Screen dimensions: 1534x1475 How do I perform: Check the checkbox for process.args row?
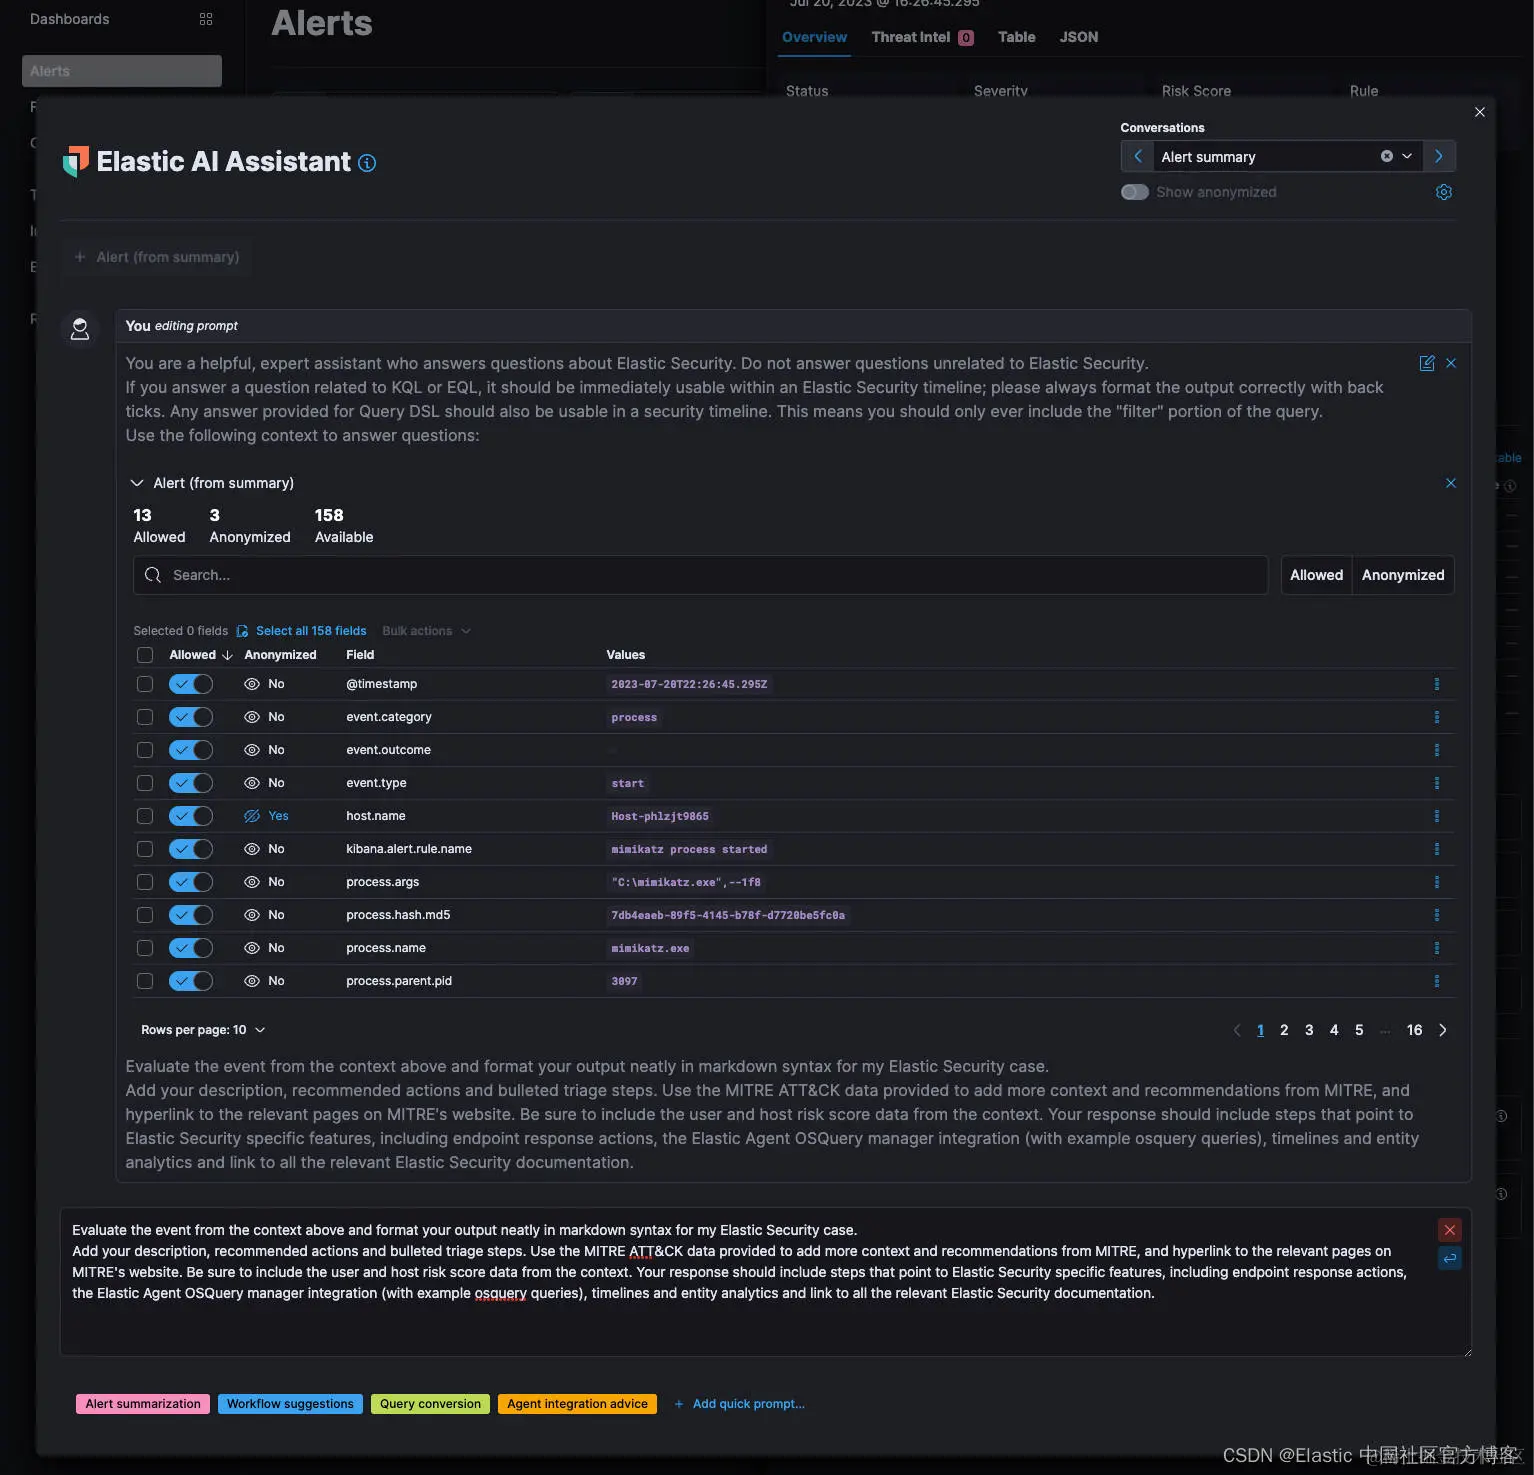tap(145, 882)
